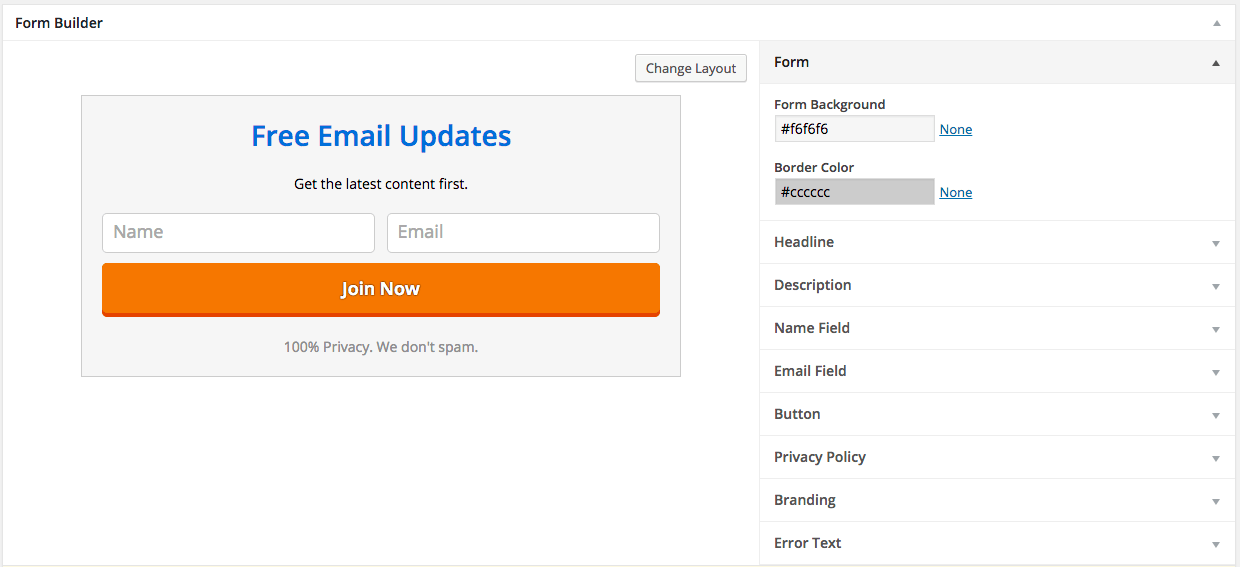Click the Change Layout button
The image size is (1240, 567).
(x=691, y=68)
